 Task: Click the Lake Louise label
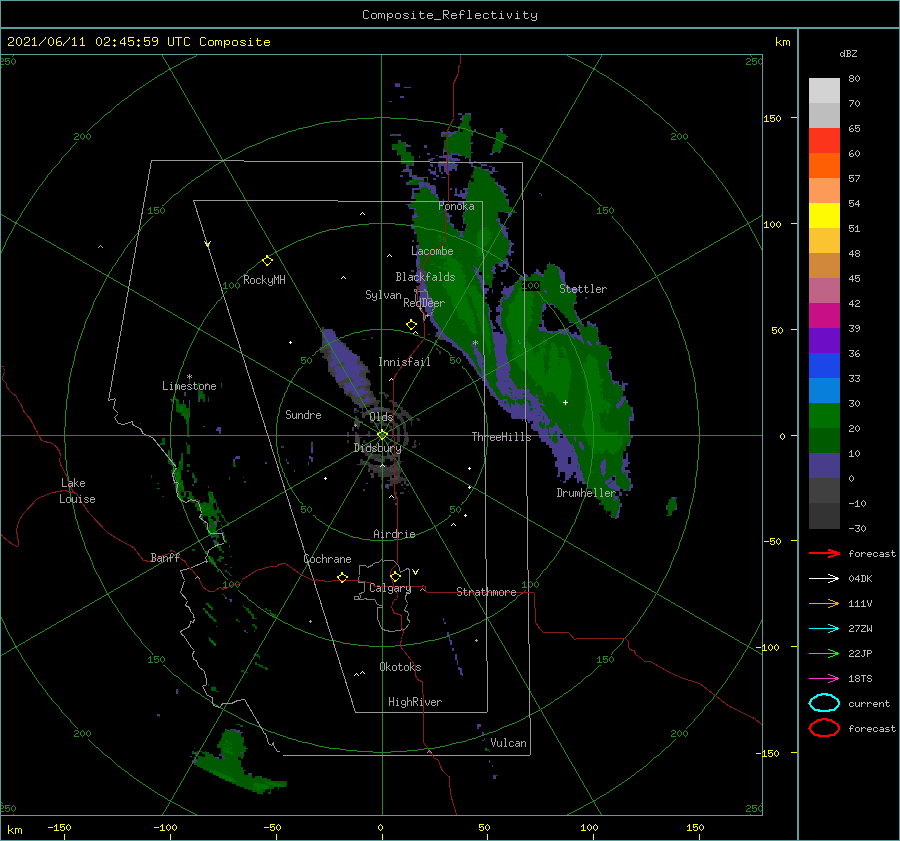pos(77,491)
